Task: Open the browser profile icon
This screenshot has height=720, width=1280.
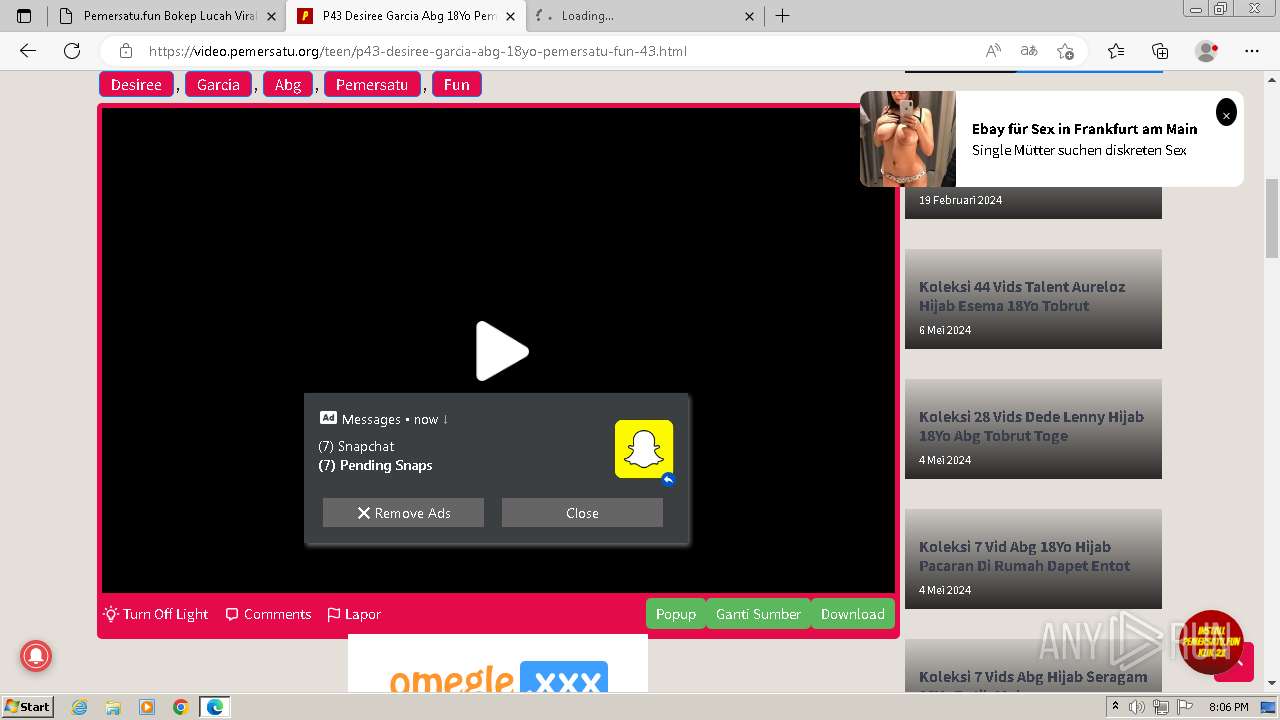Action: coord(1207,51)
